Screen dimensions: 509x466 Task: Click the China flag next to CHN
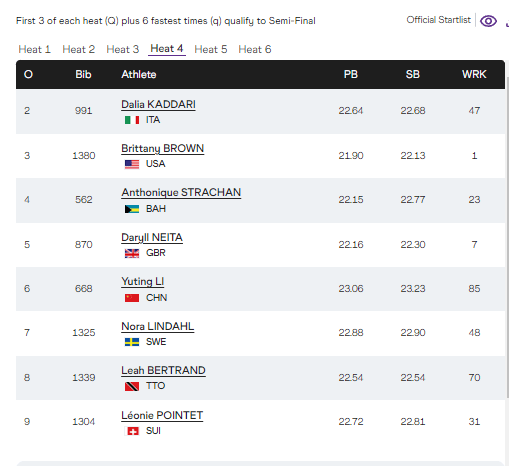click(132, 298)
